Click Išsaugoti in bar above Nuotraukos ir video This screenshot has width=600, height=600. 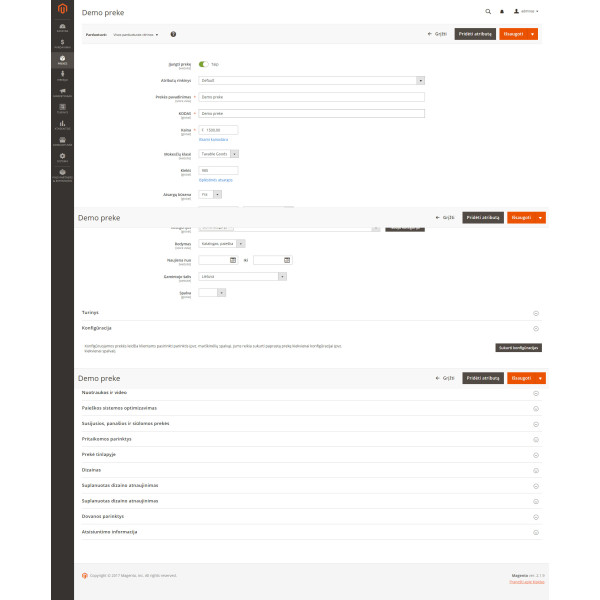click(x=522, y=378)
